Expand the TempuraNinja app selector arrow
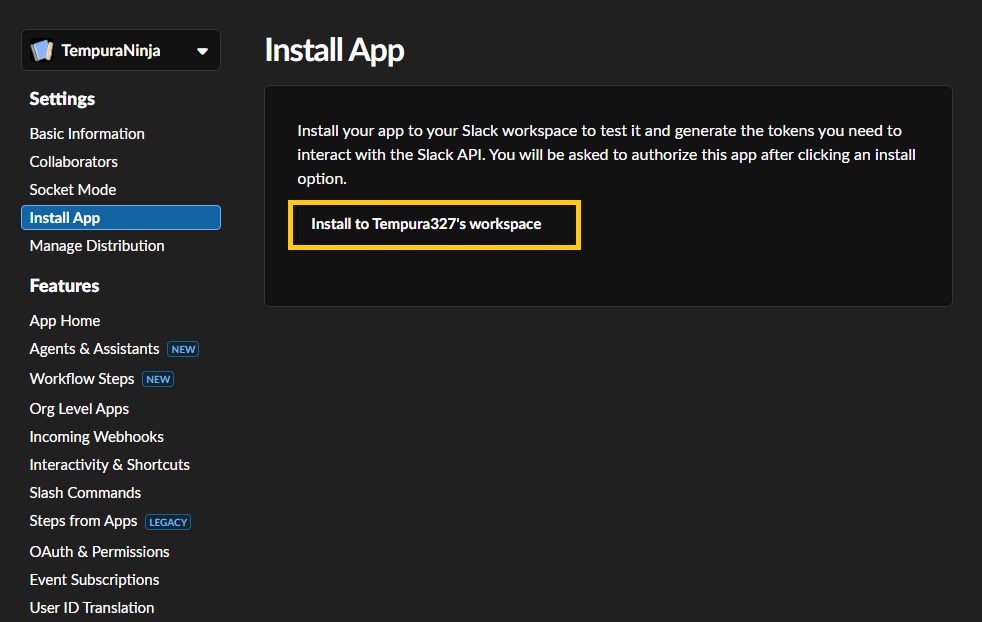This screenshot has width=982, height=622. pyautogui.click(x=202, y=51)
